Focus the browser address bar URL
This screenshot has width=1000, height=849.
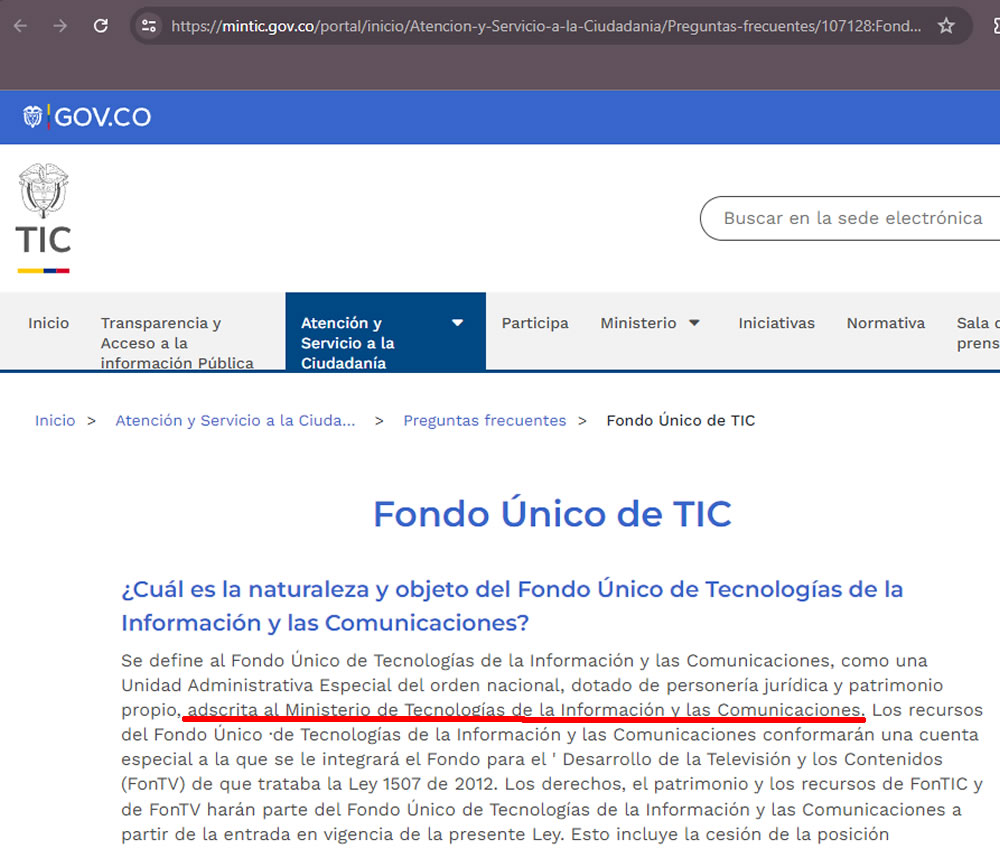pos(546,26)
